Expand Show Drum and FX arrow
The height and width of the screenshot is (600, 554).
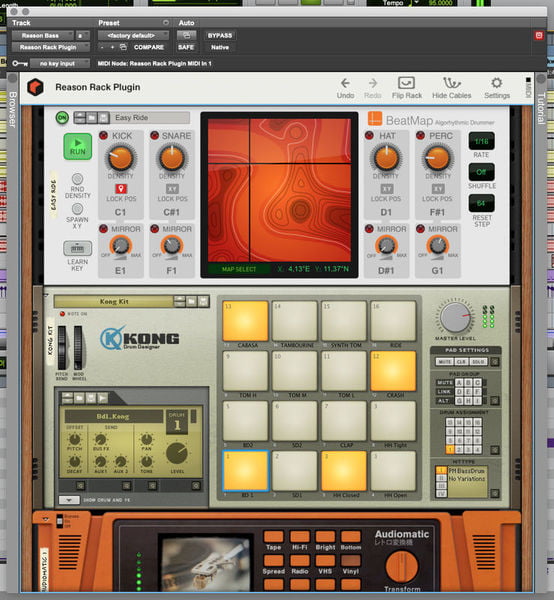click(x=69, y=500)
